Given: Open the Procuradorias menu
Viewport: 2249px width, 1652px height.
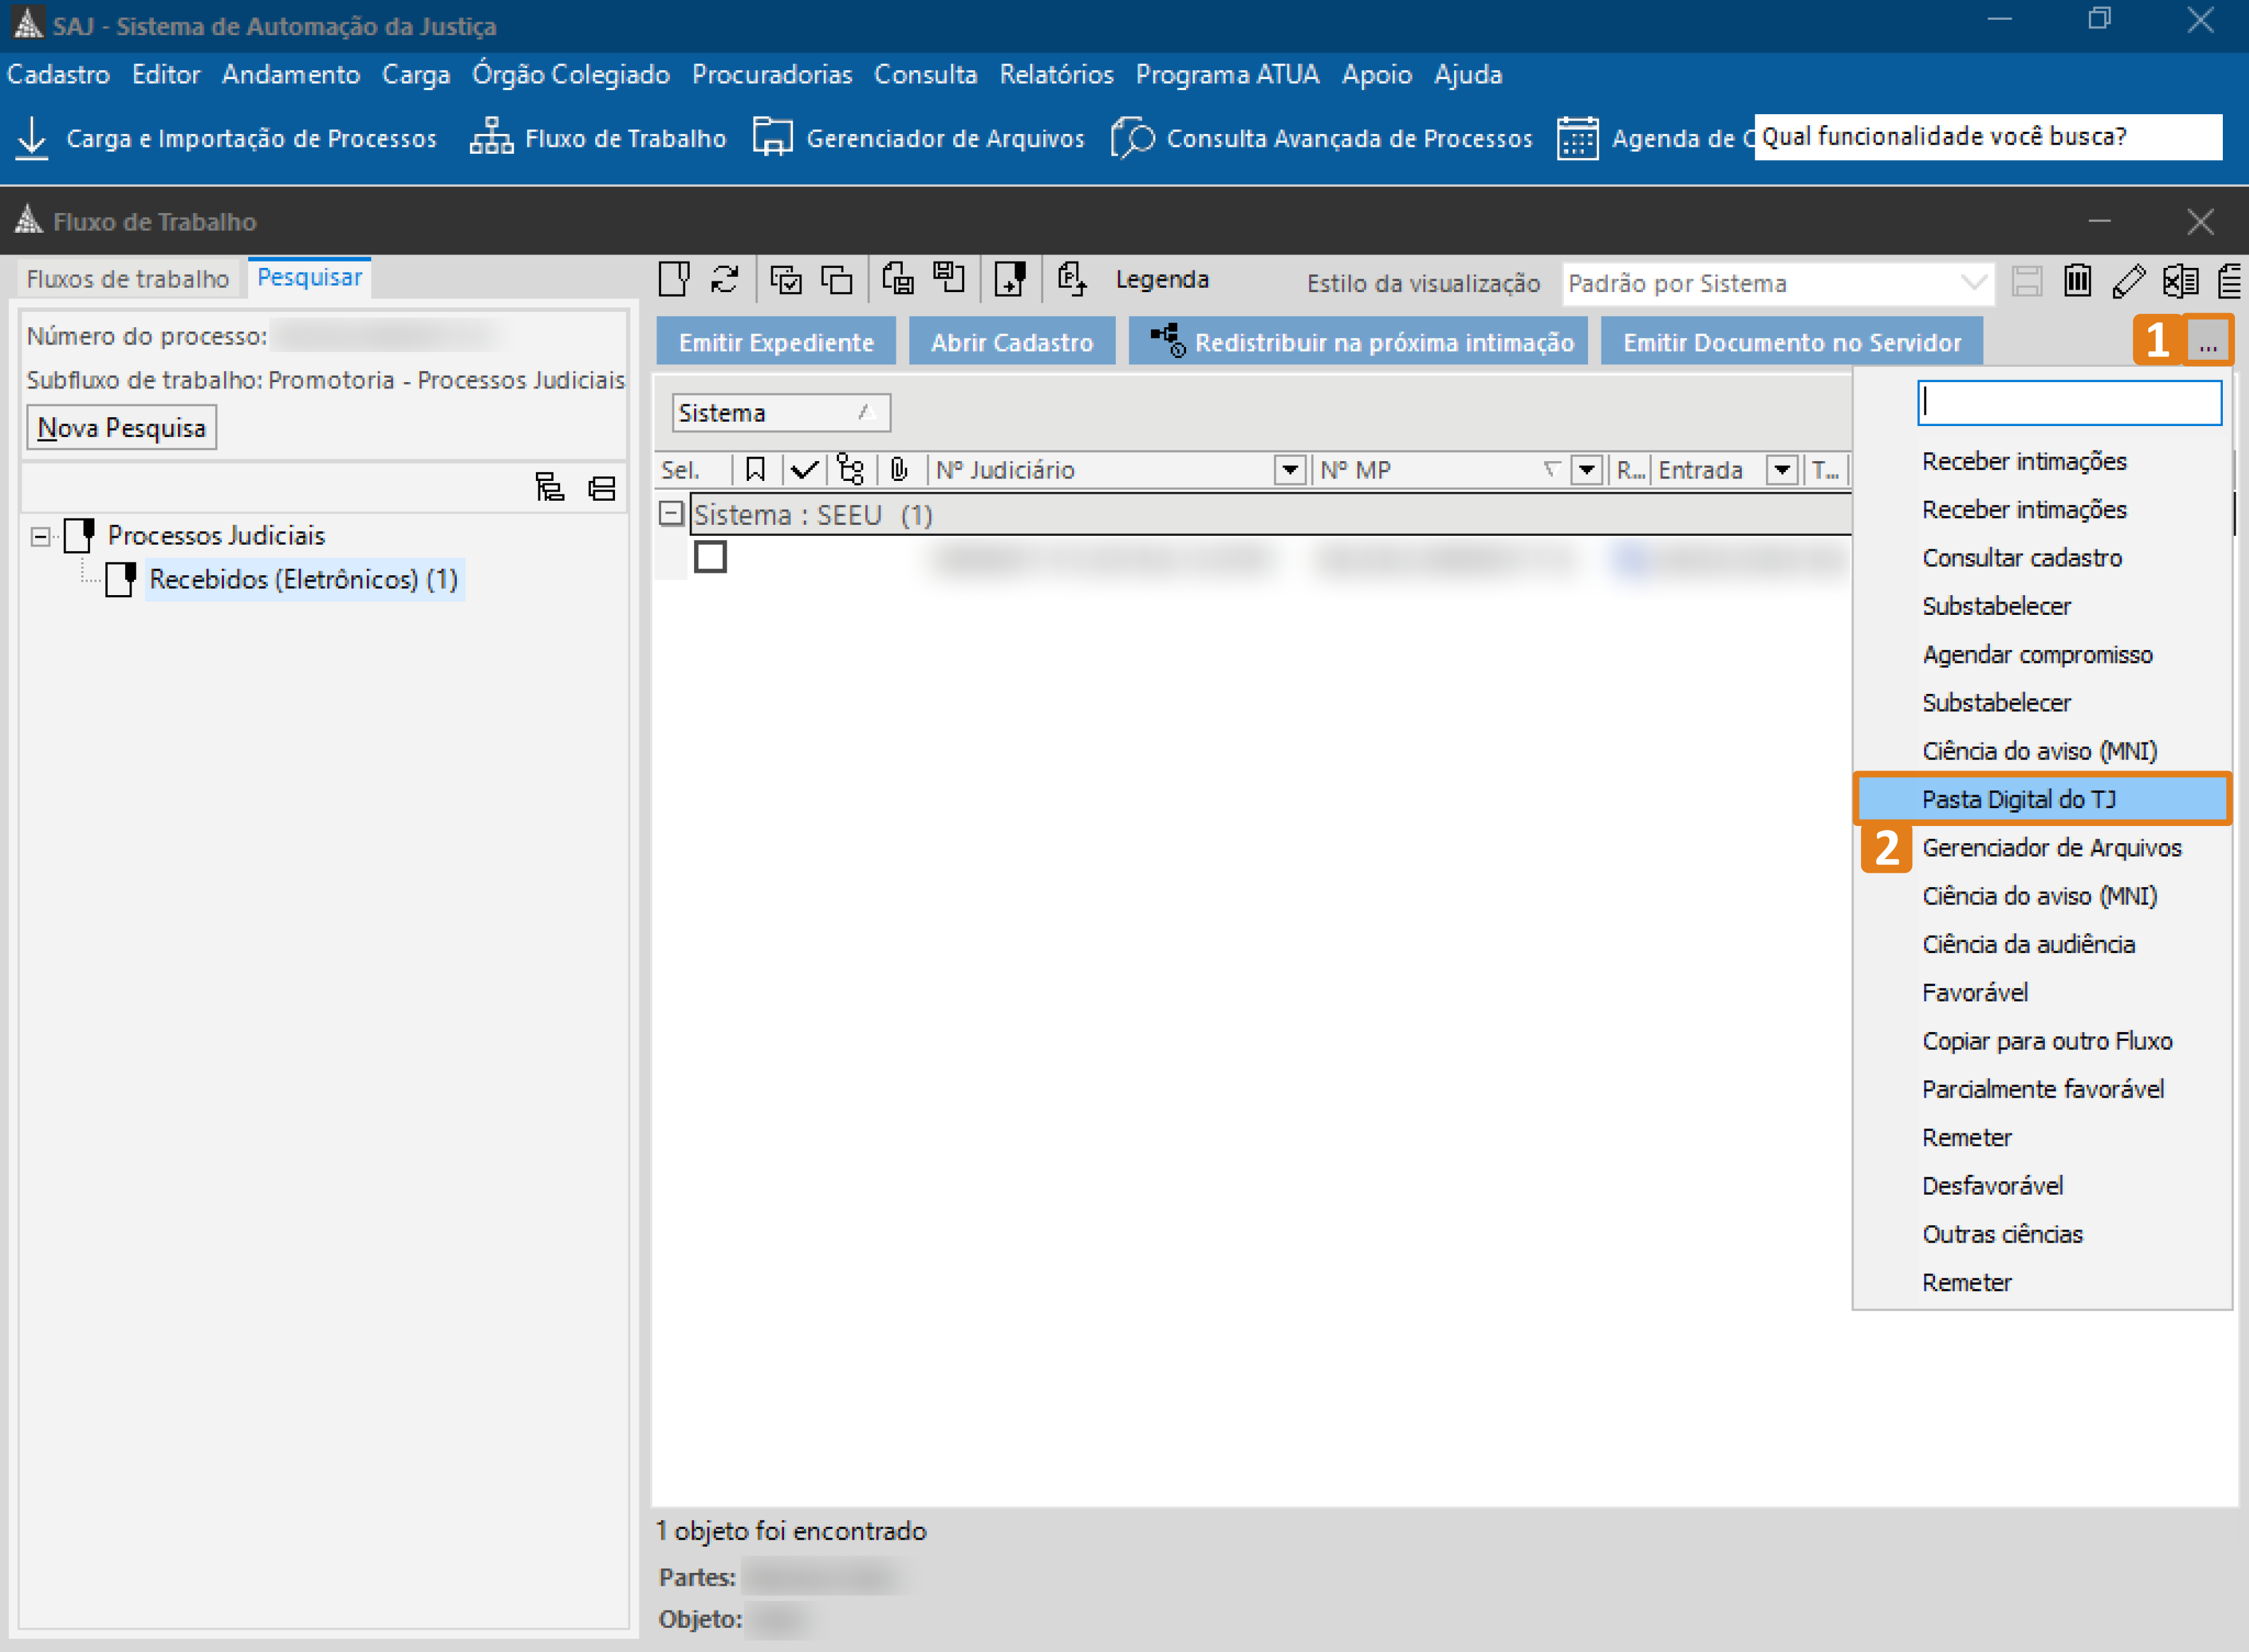Looking at the screenshot, I should 771,74.
